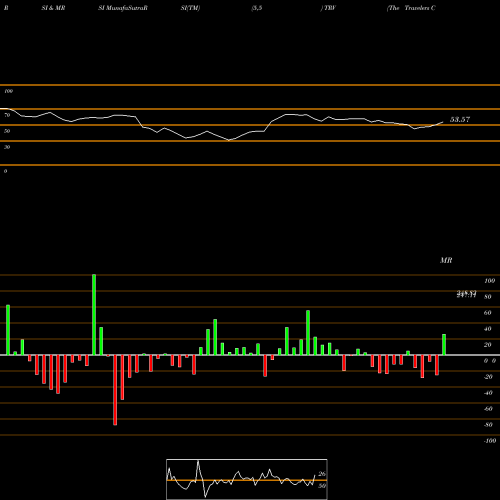The width and height of the screenshot is (500, 500).
Task: Click the -80 label on MR axis
Action: coord(488,425)
